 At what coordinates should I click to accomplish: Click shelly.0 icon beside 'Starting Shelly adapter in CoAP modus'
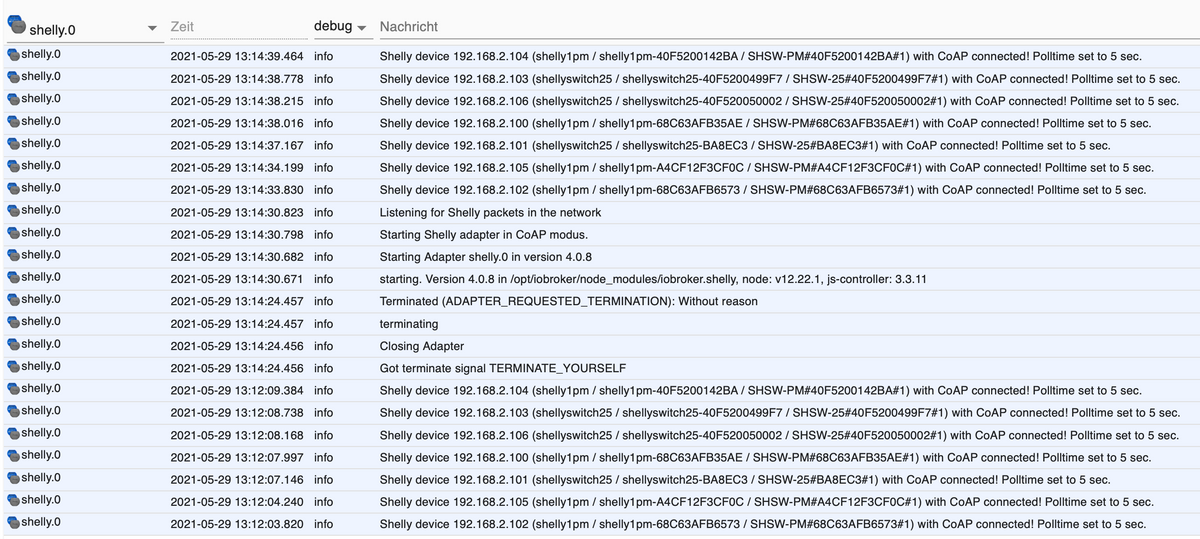13,233
